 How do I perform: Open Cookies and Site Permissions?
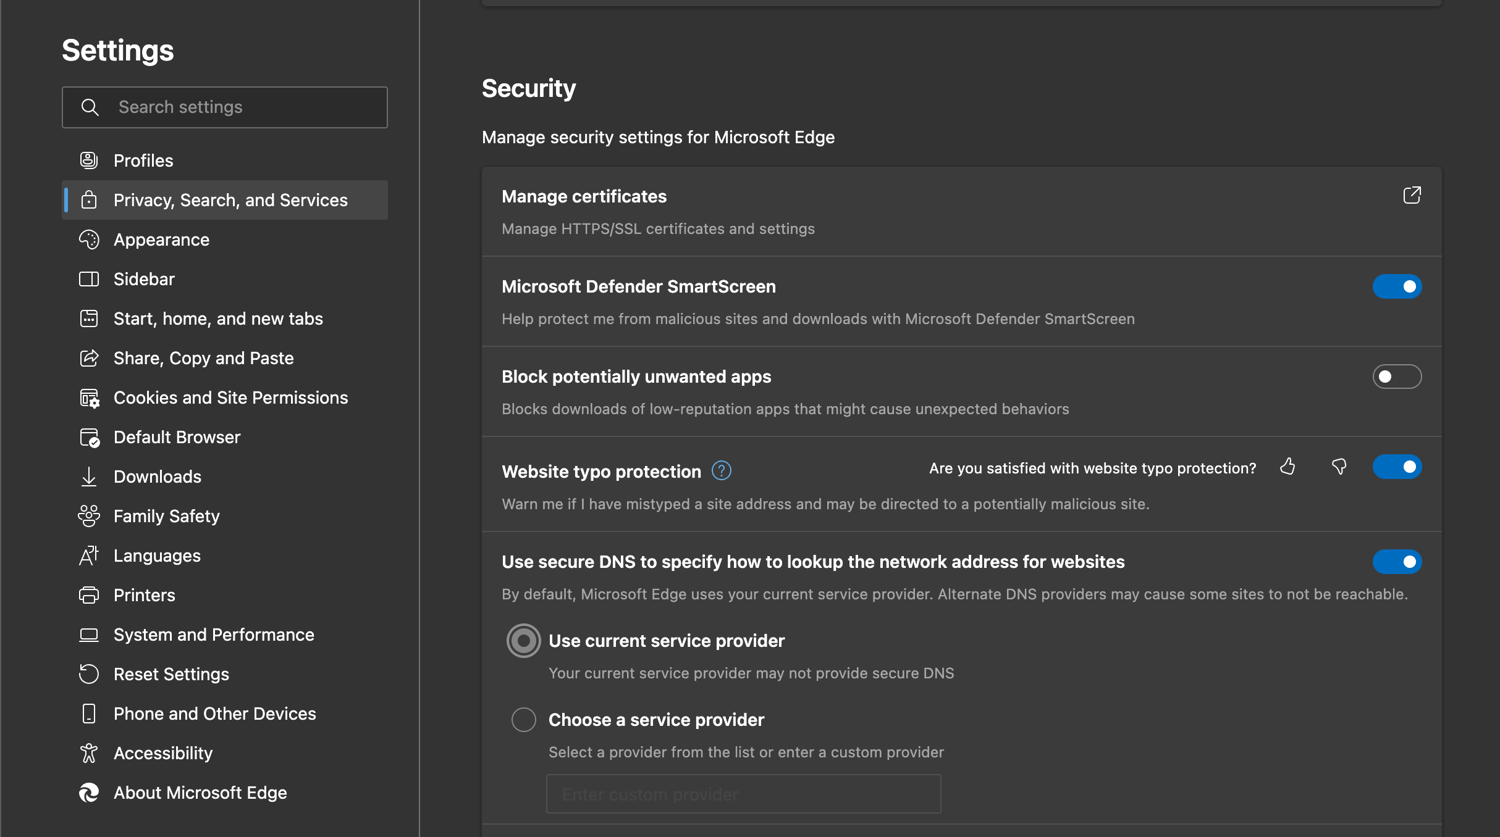[x=225, y=398]
